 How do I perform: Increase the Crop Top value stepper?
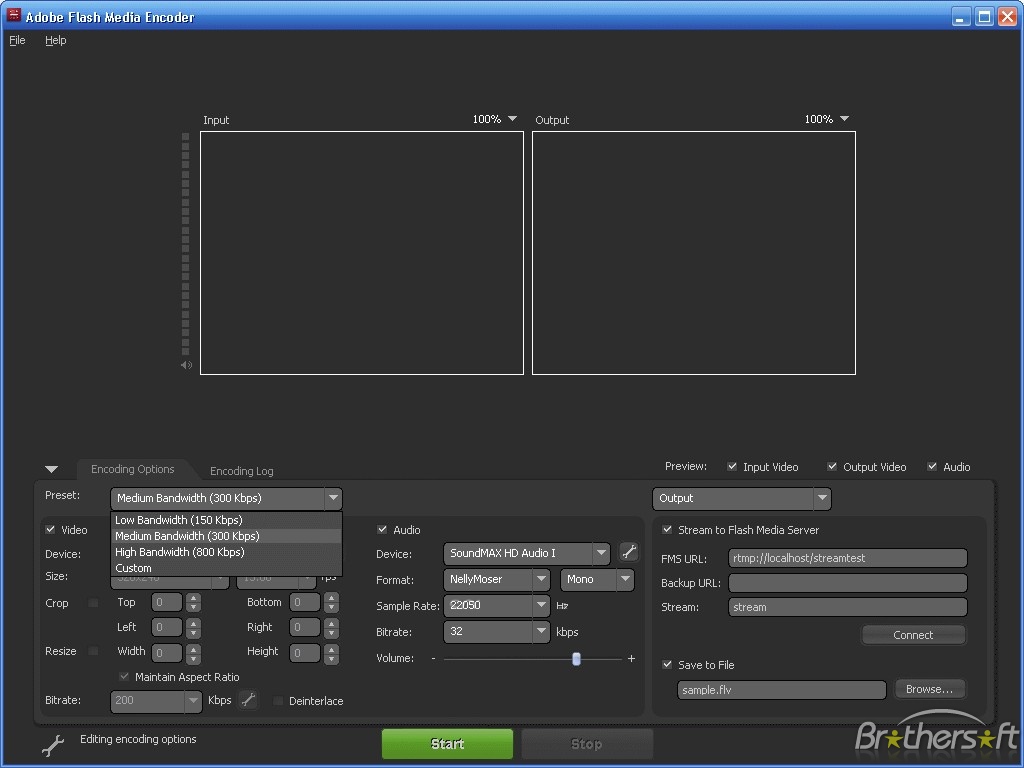(193, 598)
